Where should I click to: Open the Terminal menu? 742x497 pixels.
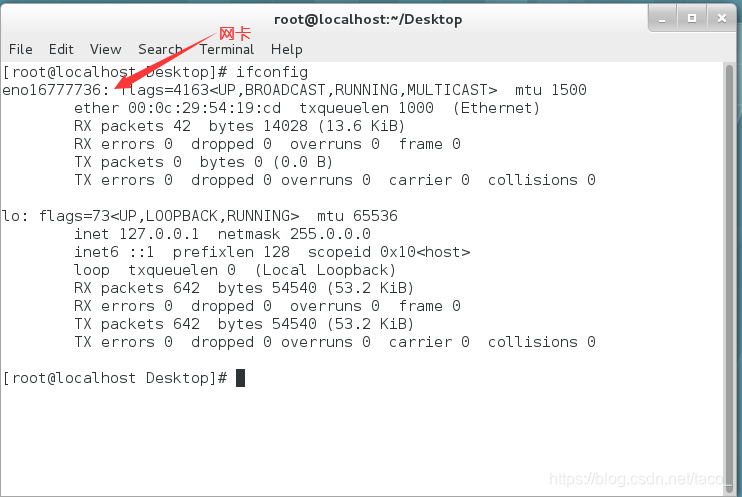click(x=227, y=49)
